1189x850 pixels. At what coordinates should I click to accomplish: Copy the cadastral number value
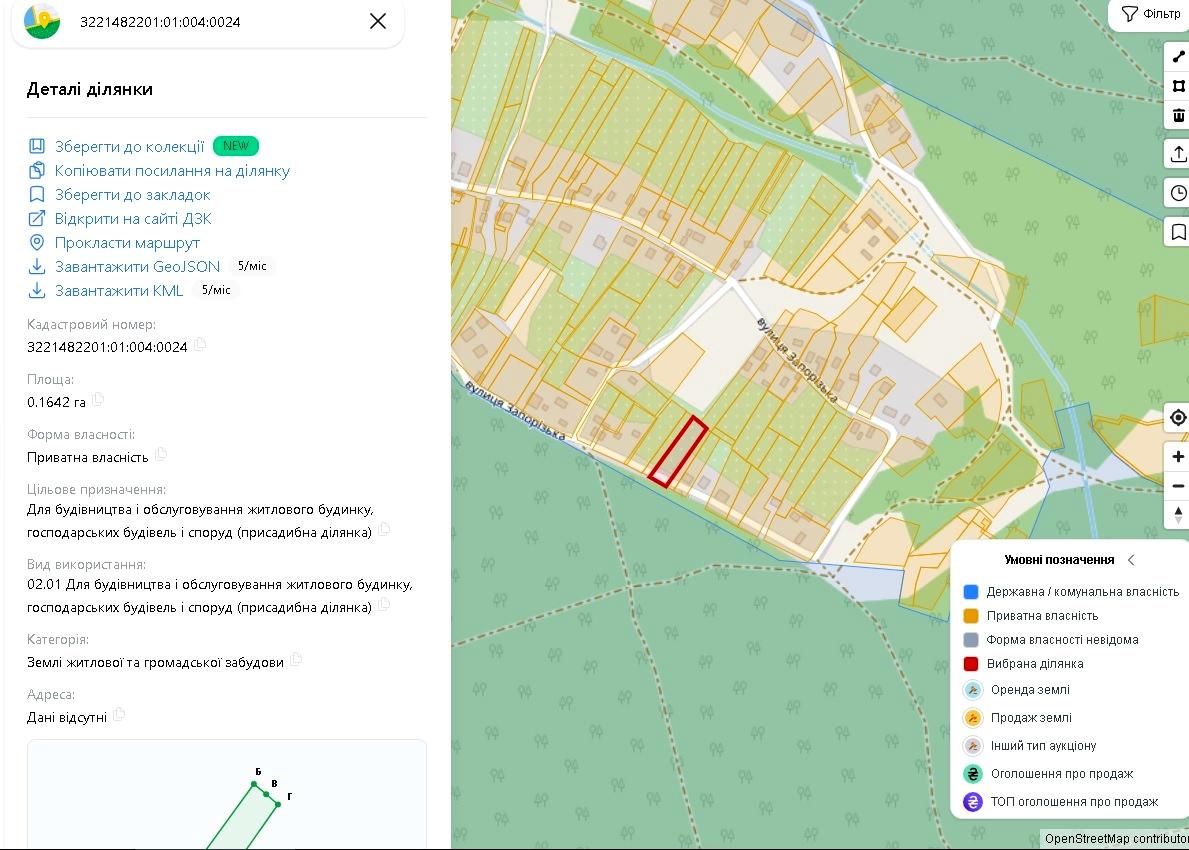click(200, 344)
